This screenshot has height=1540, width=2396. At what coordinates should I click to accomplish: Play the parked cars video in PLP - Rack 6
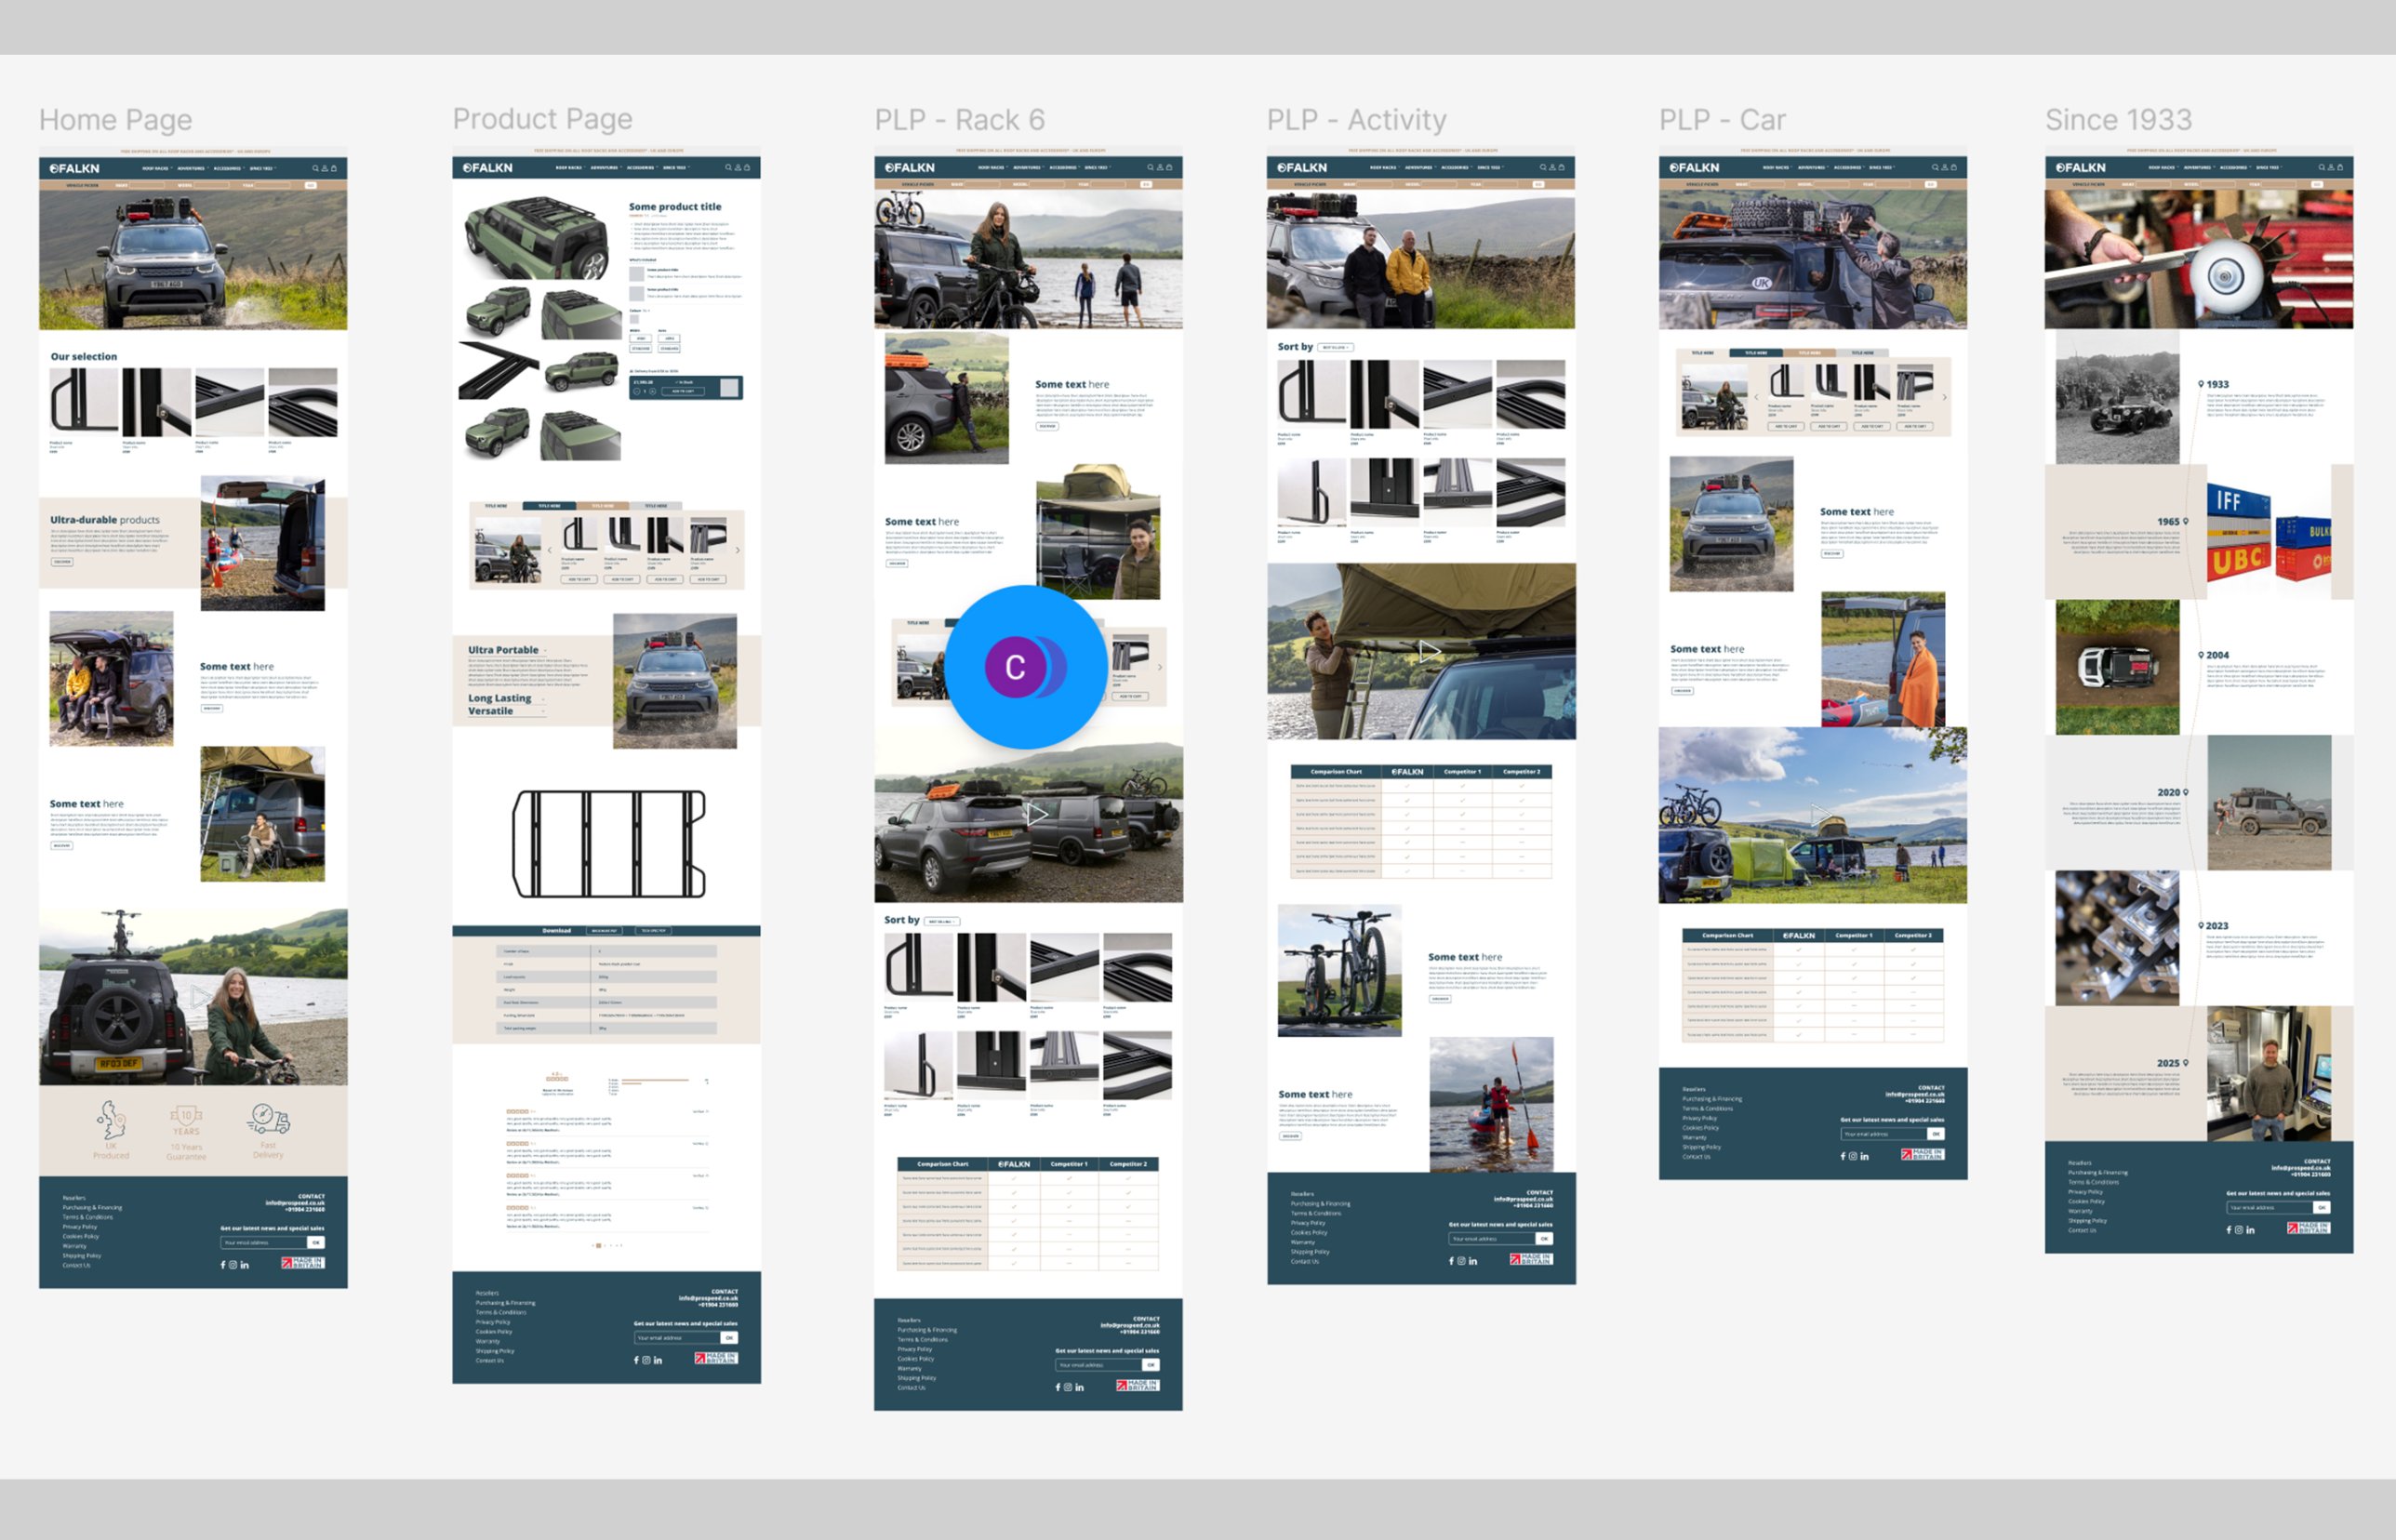click(x=1037, y=814)
